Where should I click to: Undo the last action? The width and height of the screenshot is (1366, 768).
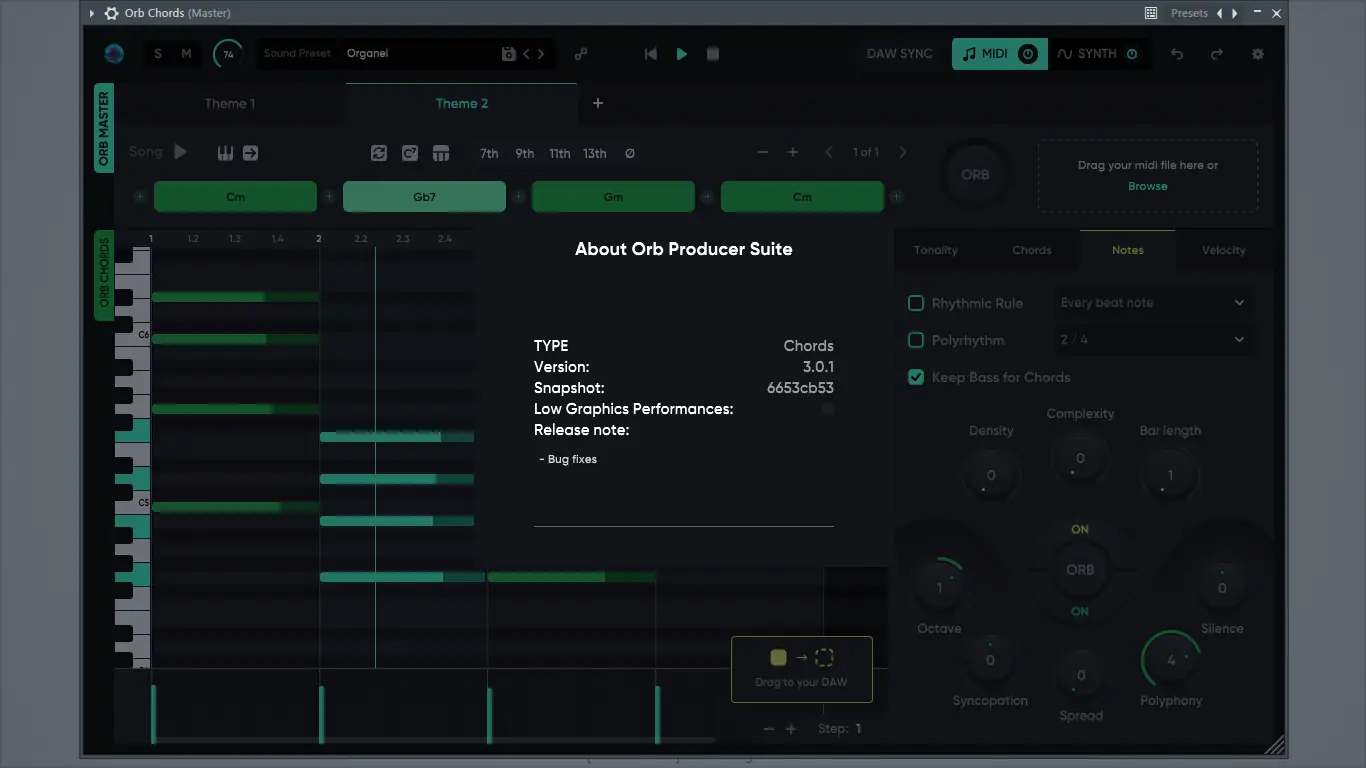click(1177, 54)
